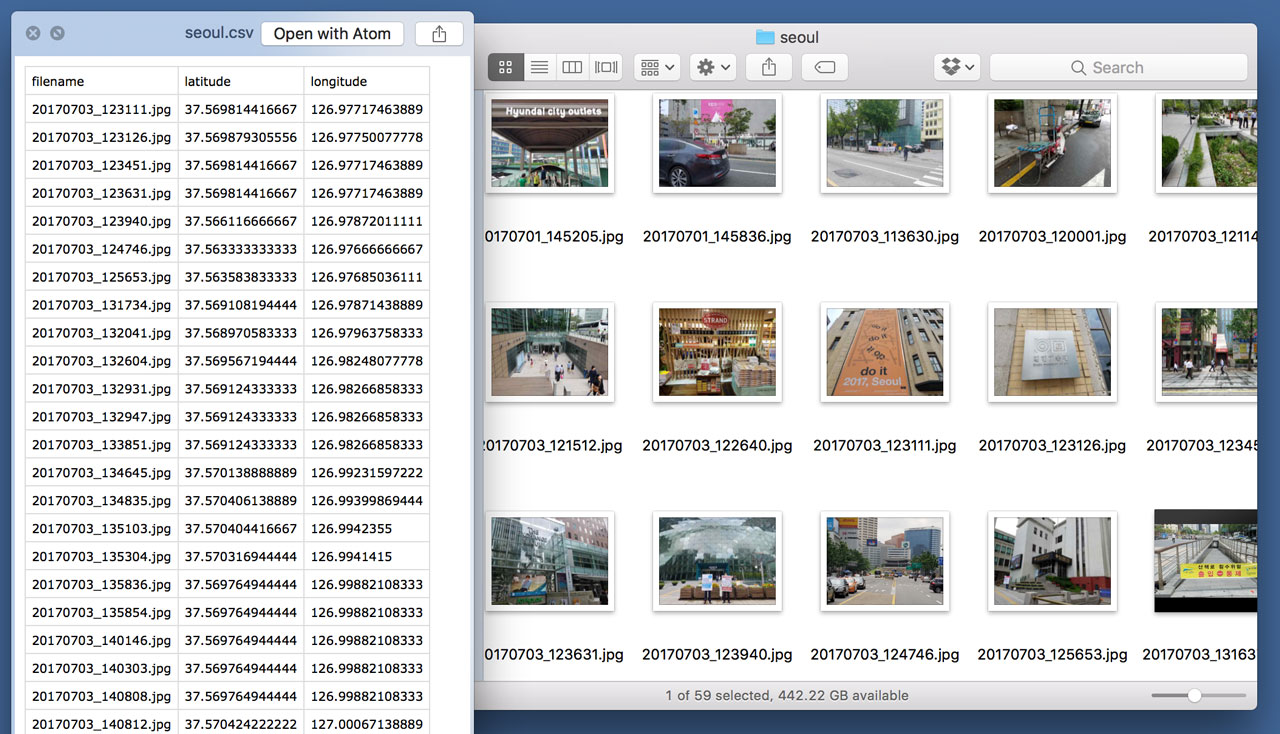Click the Edit Tags icon
Image resolution: width=1280 pixels, height=734 pixels.
[x=824, y=67]
